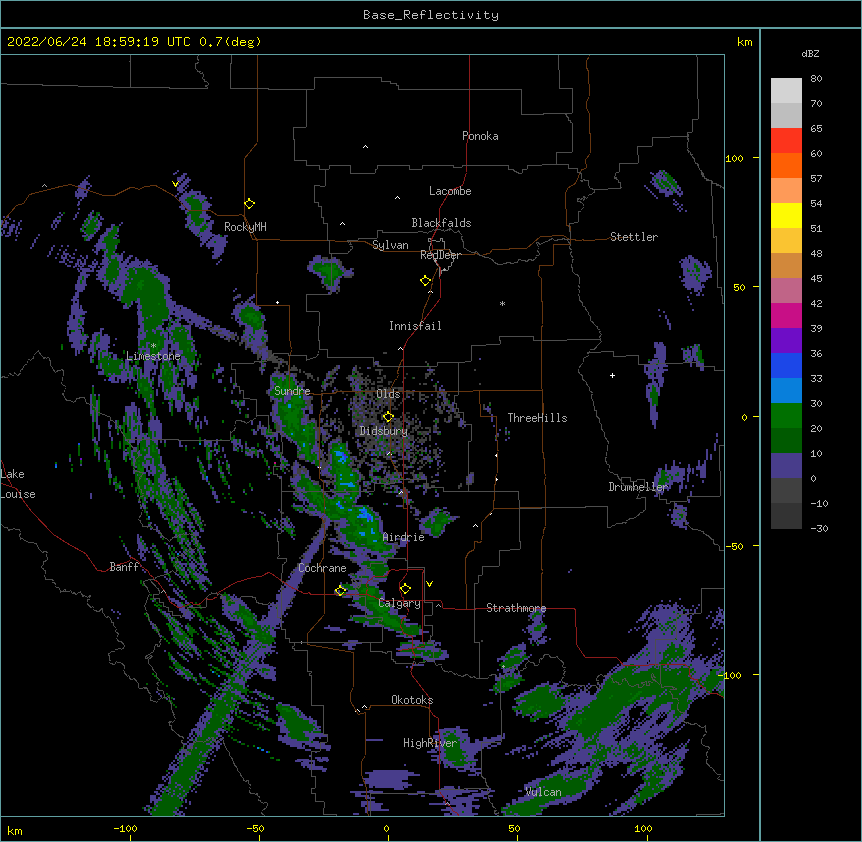
Task: Click the 0 tick on bottom axis
Action: click(386, 828)
